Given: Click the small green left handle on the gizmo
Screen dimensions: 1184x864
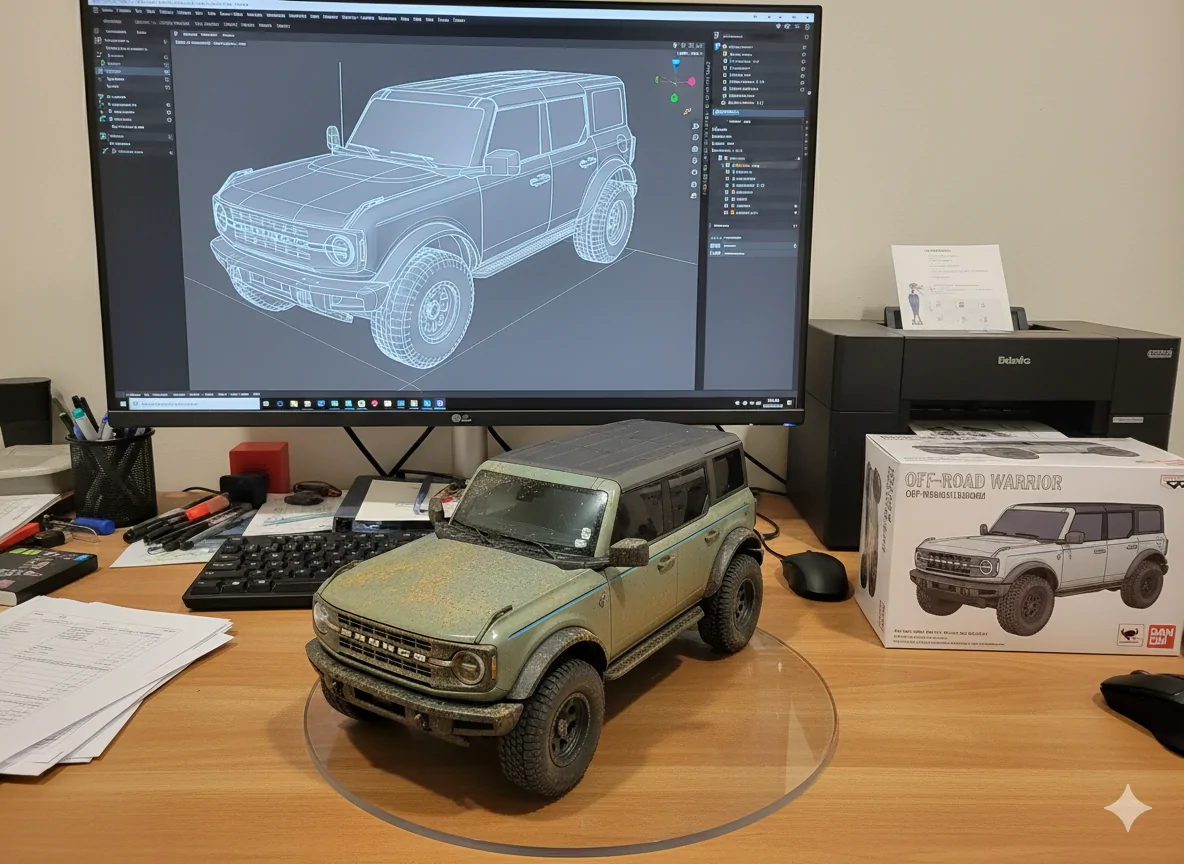Looking at the screenshot, I should click(657, 80).
